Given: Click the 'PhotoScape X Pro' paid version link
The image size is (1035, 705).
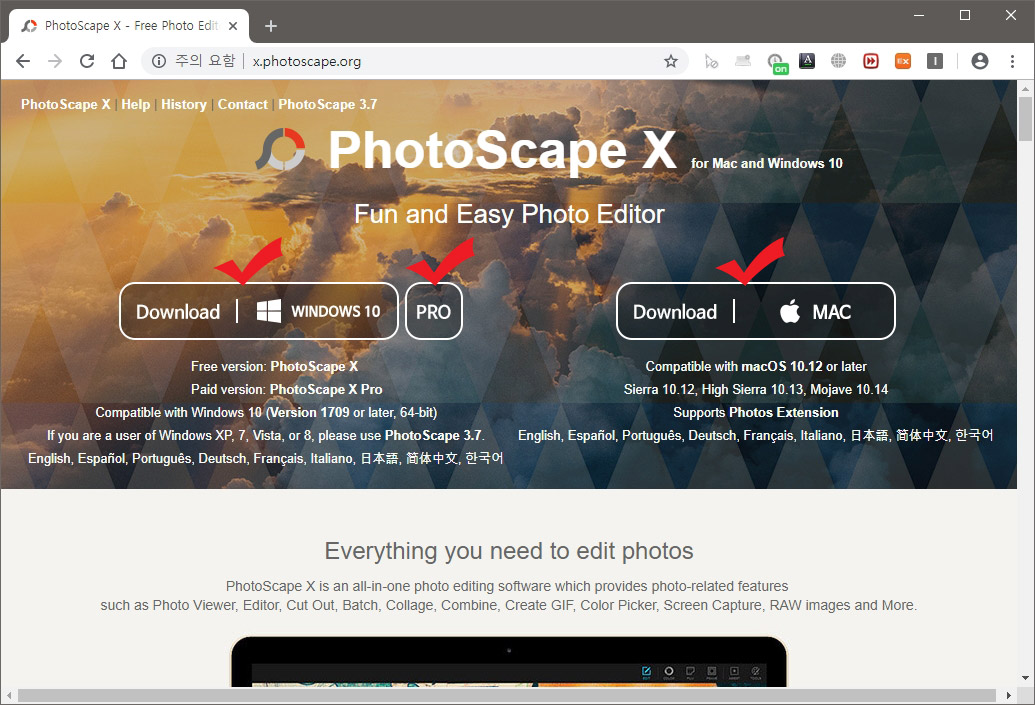Looking at the screenshot, I should tap(326, 389).
